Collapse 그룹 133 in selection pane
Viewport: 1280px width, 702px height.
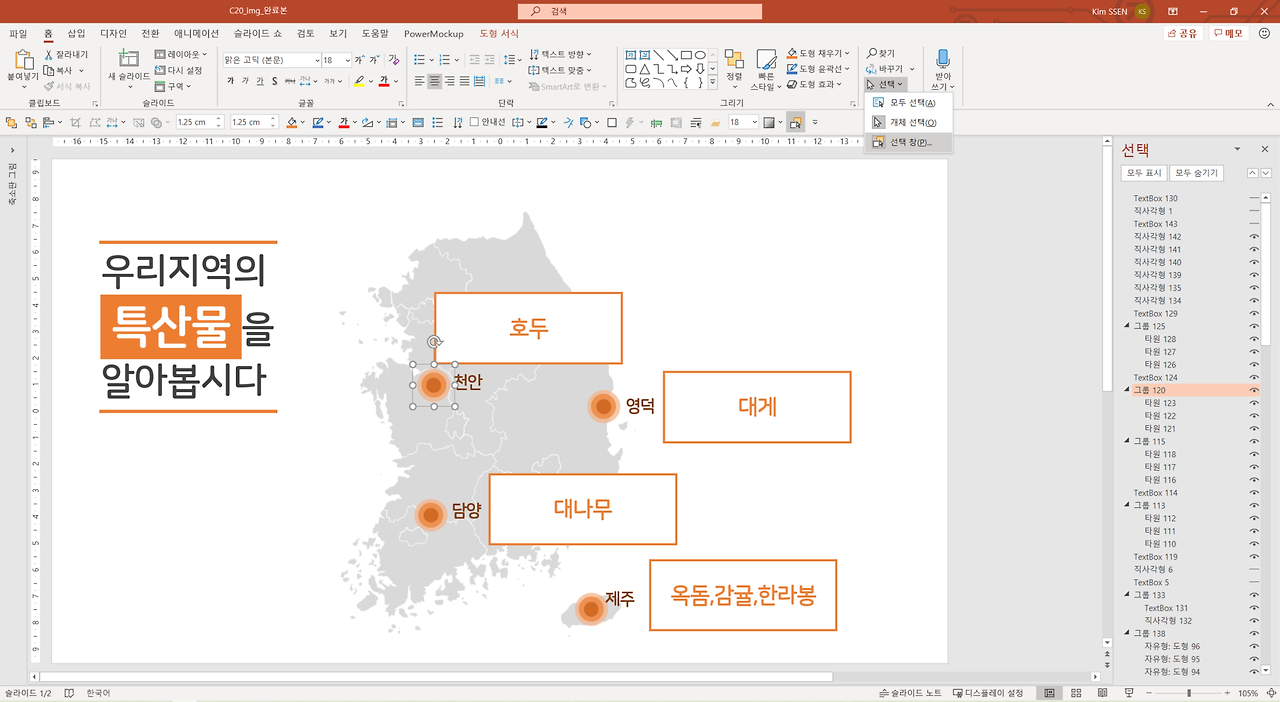1127,595
